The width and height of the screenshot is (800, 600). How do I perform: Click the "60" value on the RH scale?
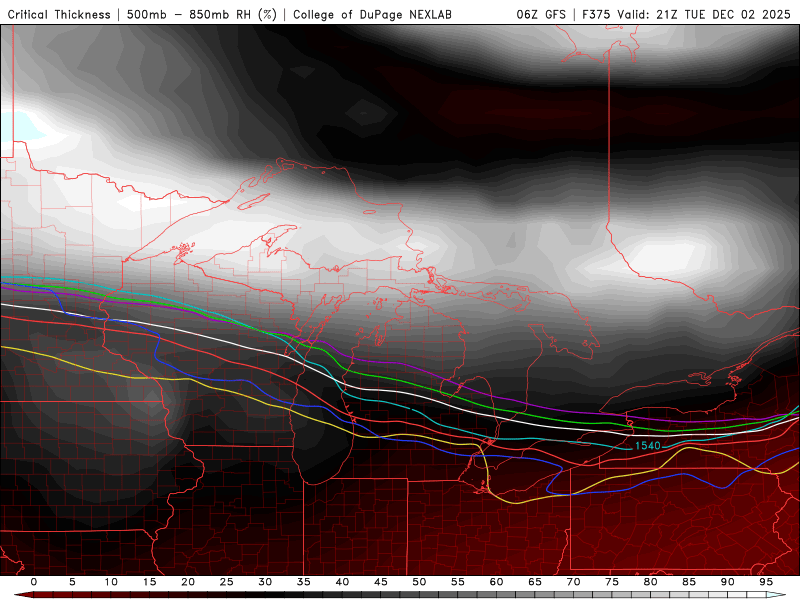pyautogui.click(x=496, y=582)
